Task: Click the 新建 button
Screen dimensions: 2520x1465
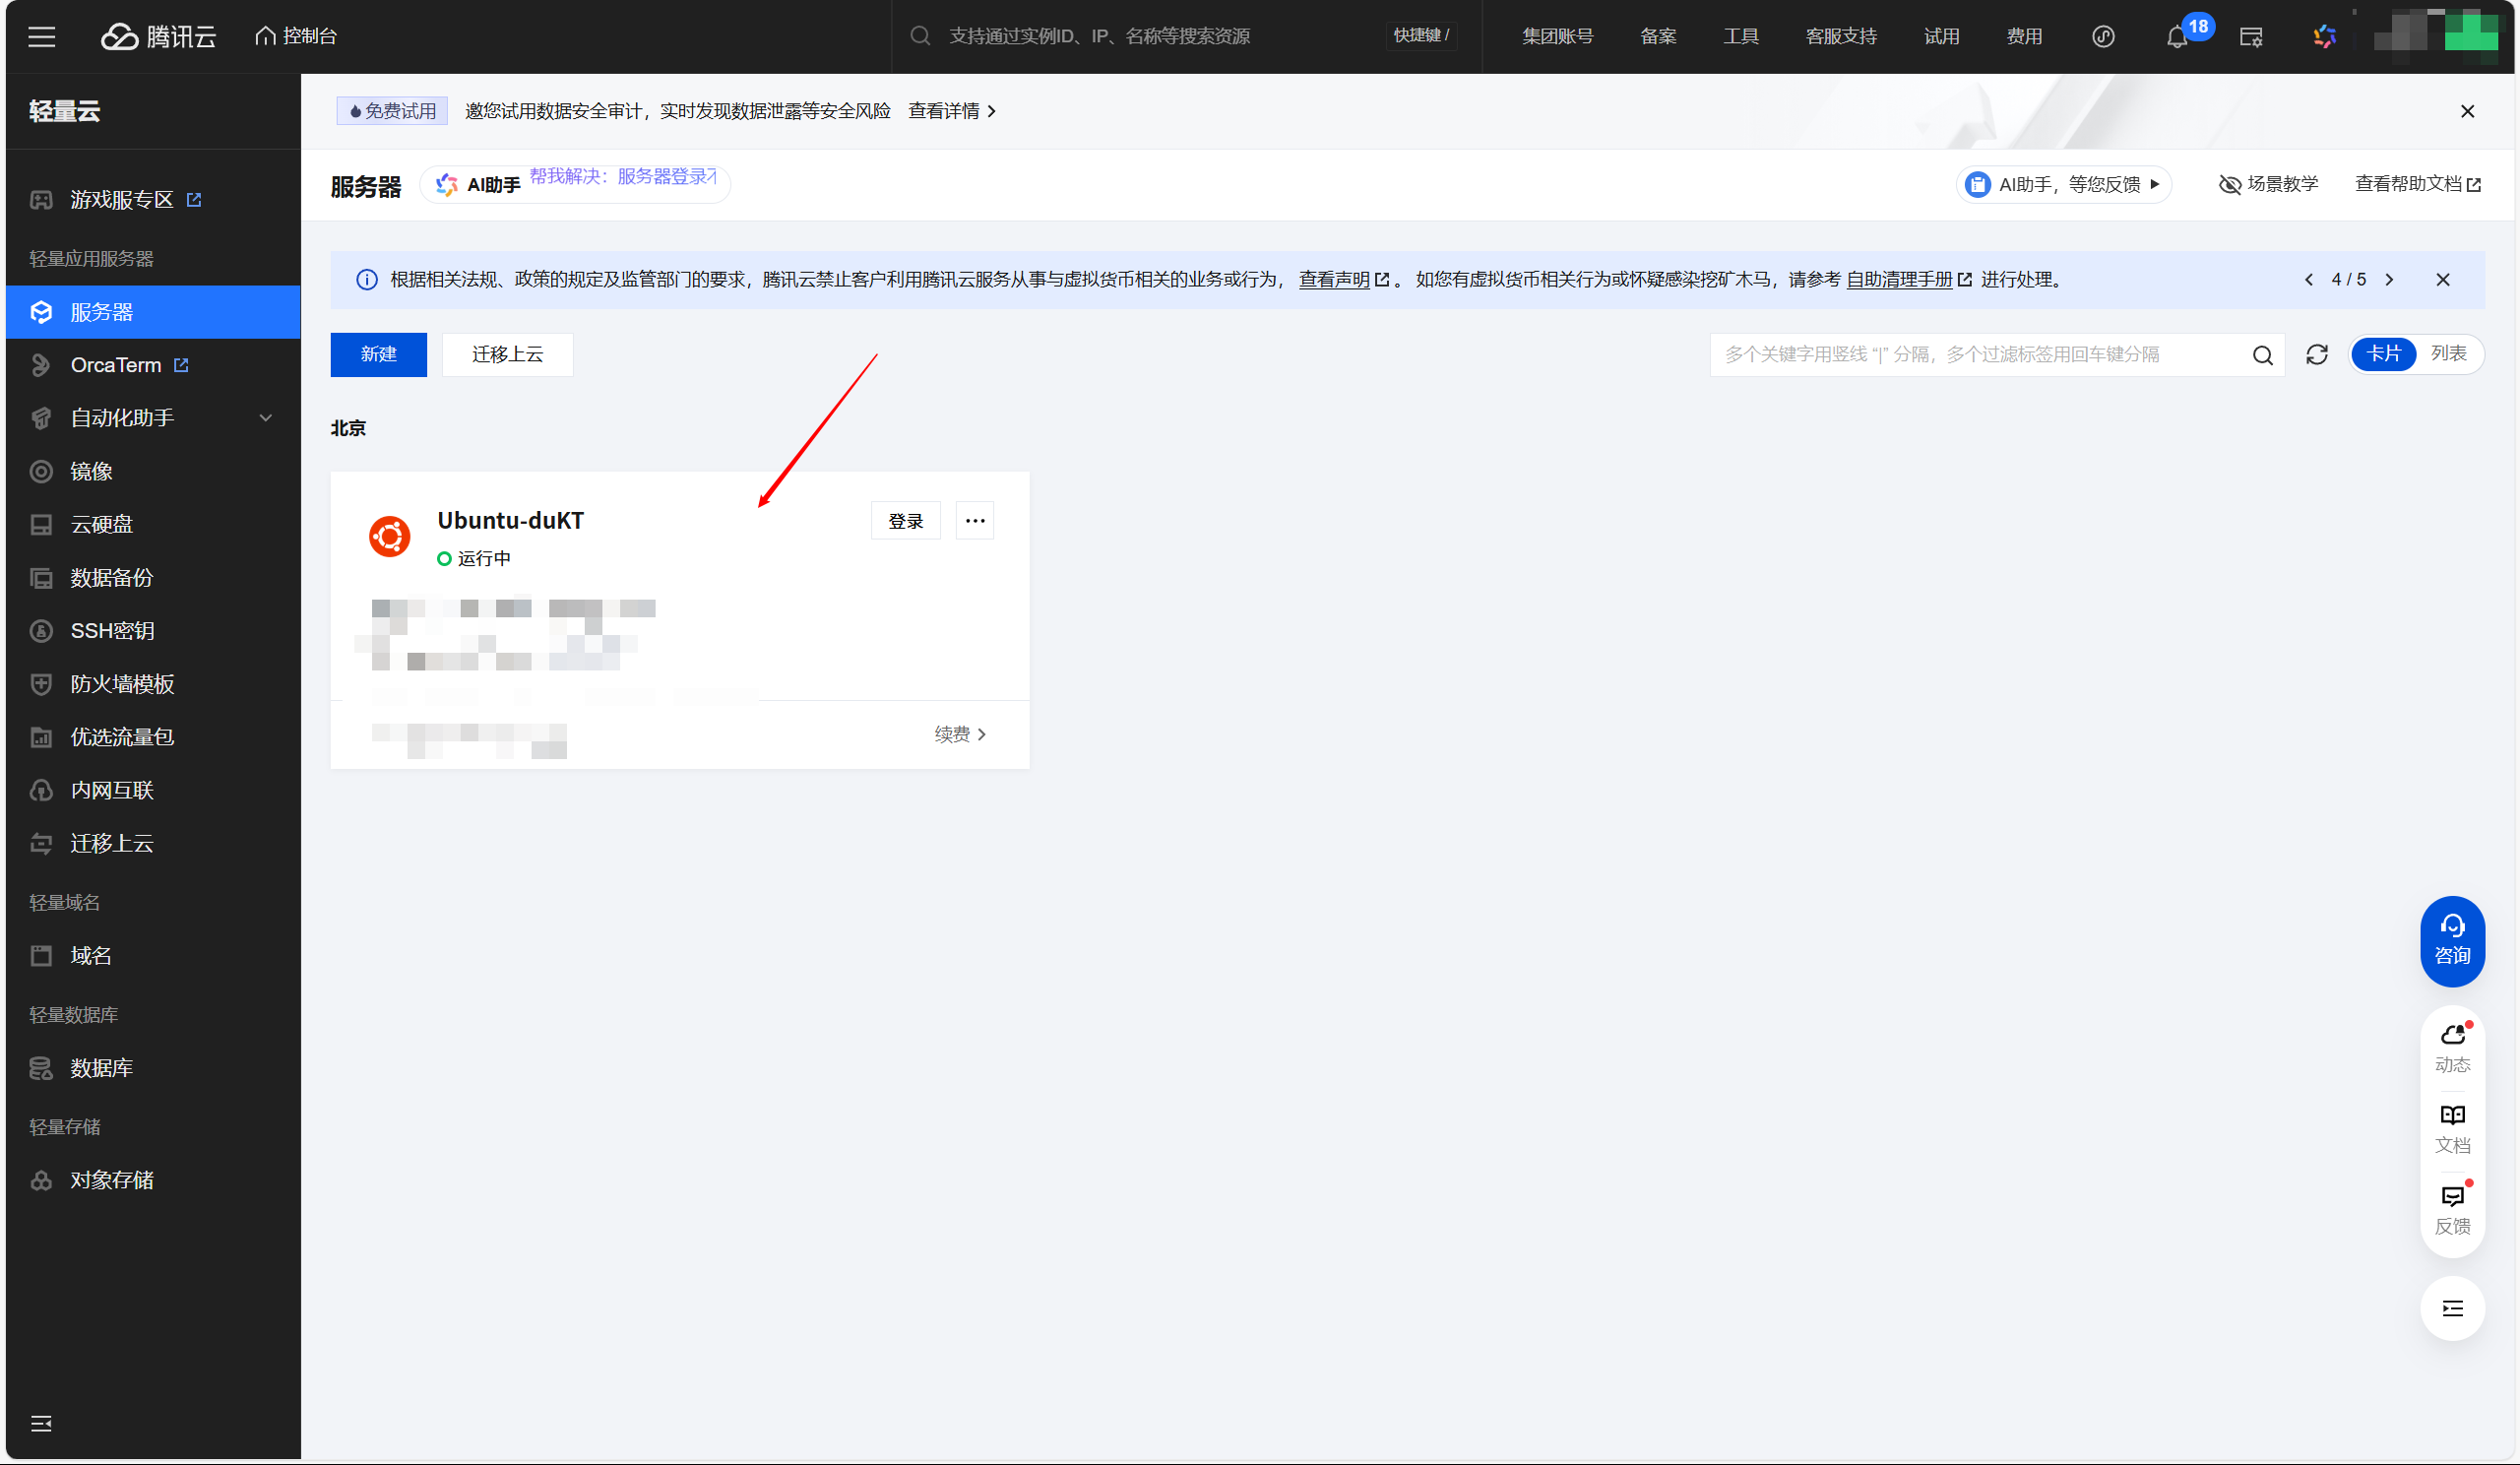Action: pos(378,354)
